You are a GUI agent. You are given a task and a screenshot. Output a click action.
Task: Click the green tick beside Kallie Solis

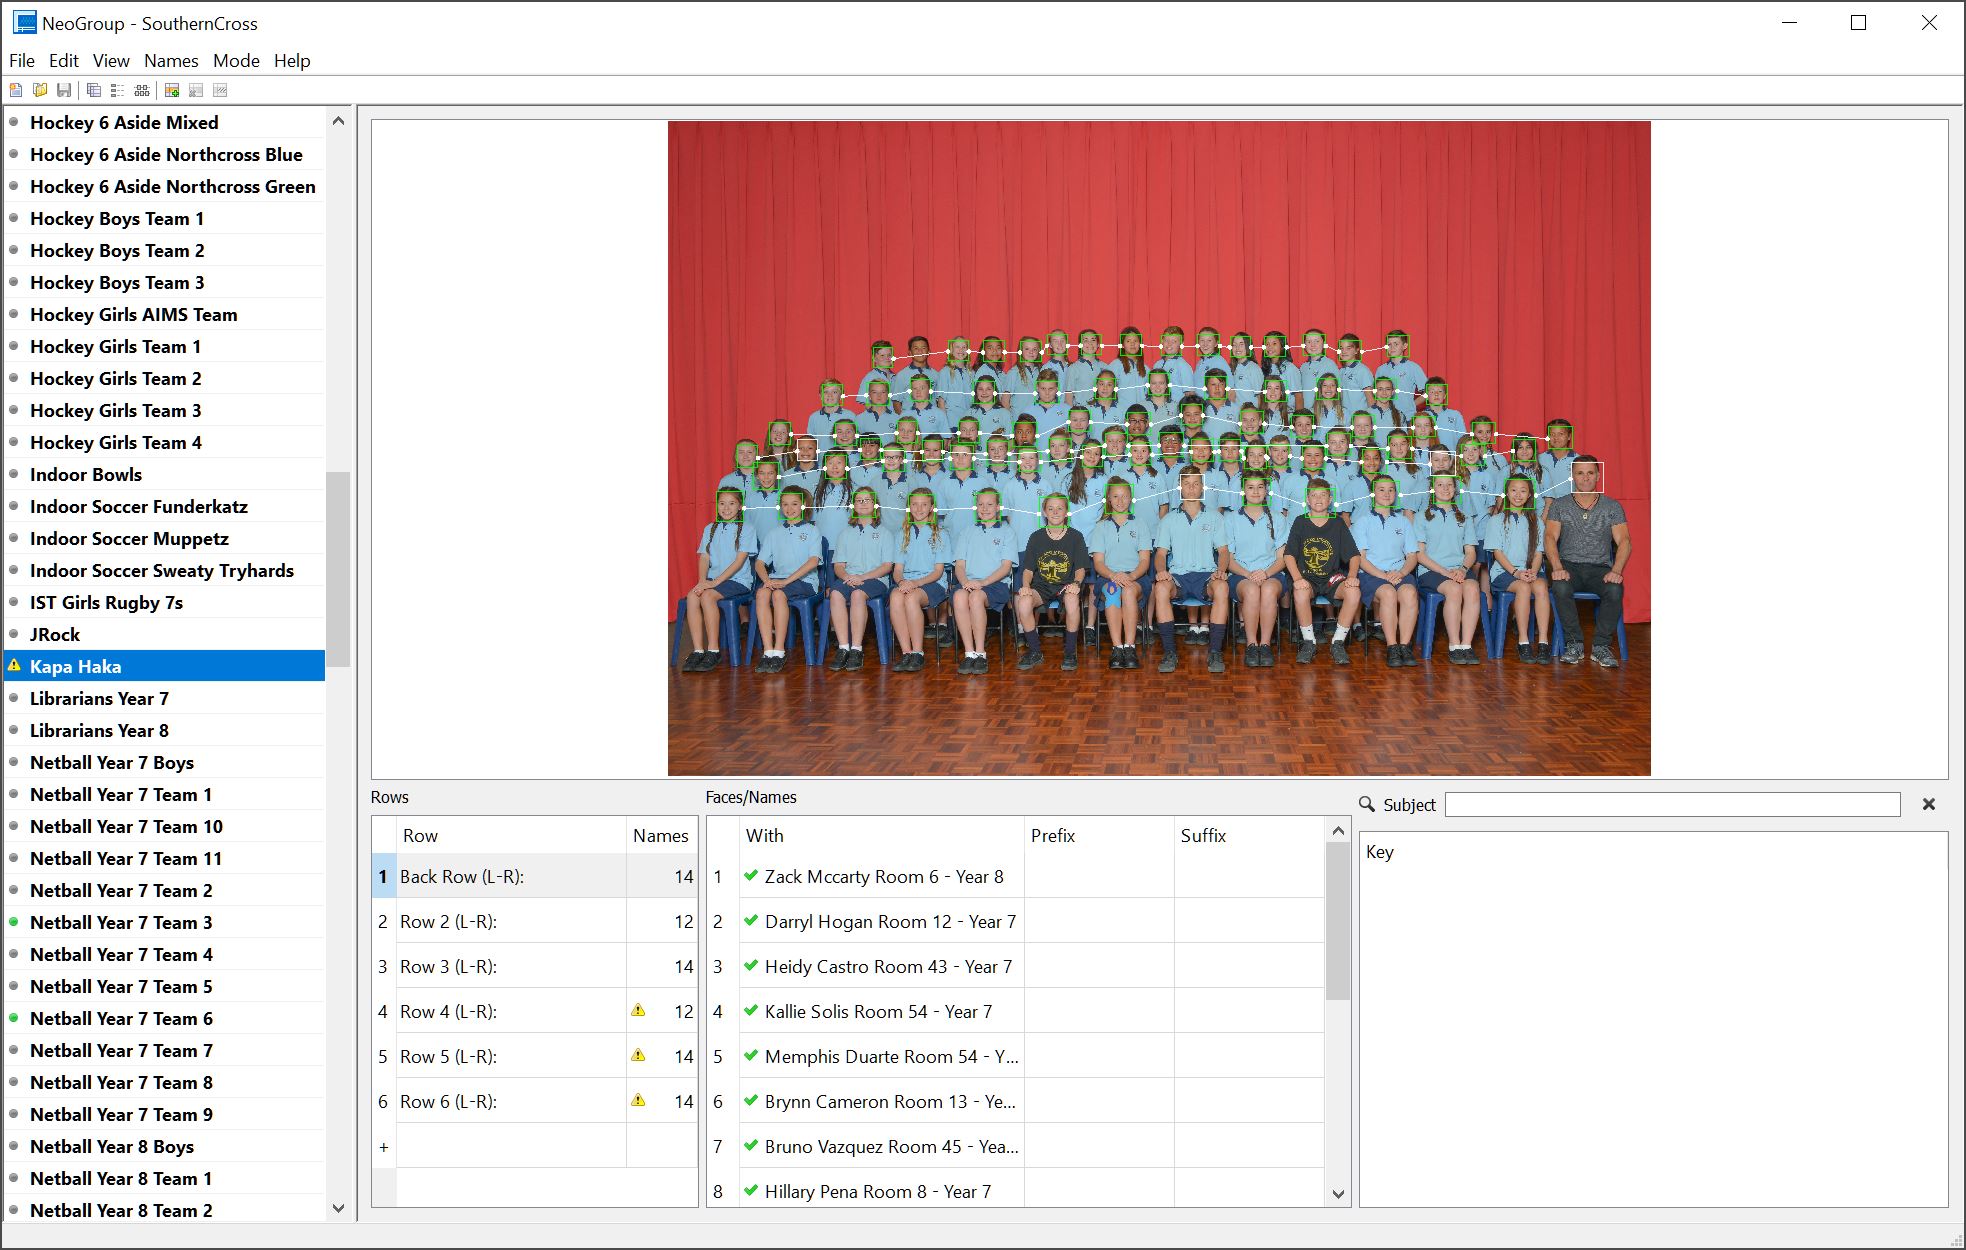coord(751,1011)
